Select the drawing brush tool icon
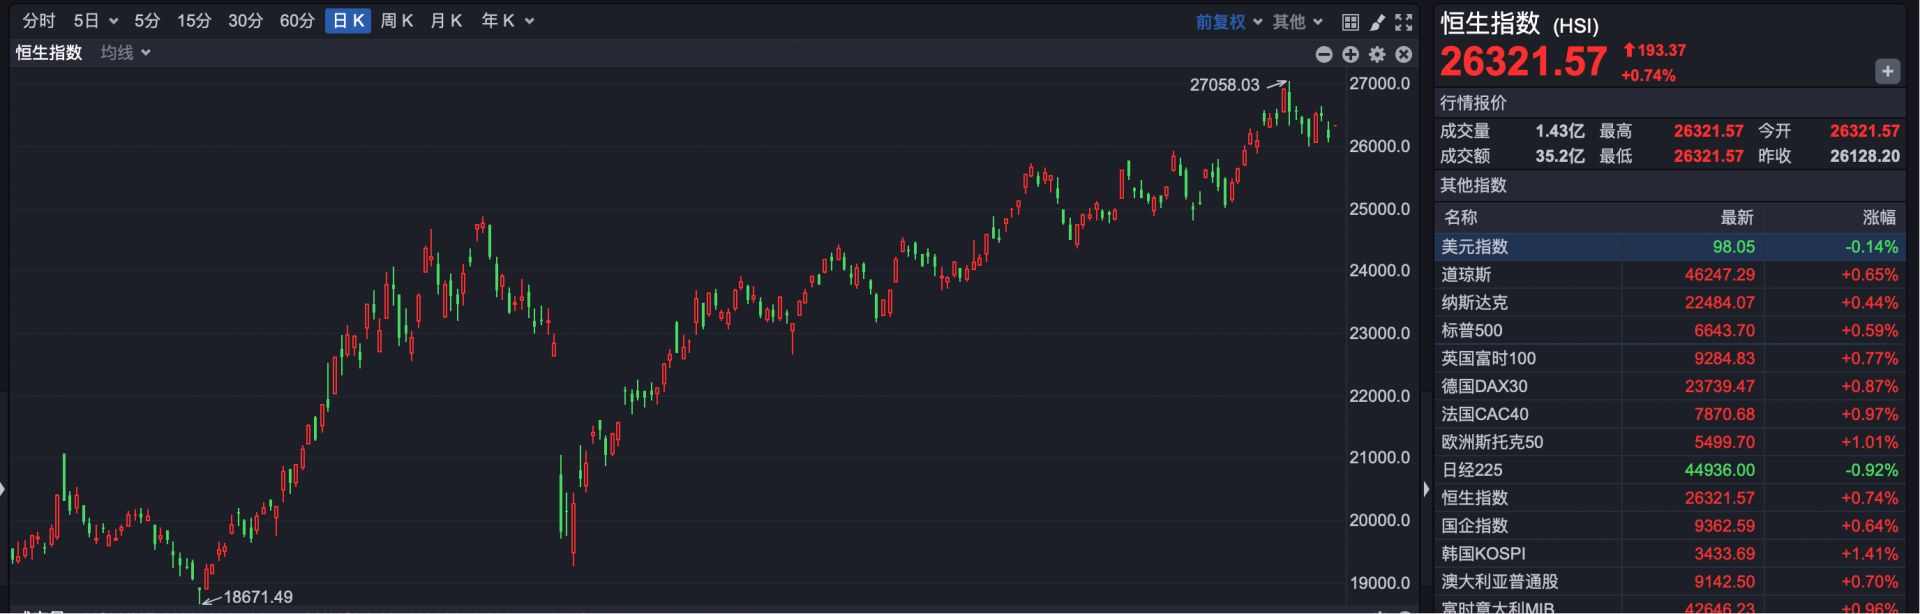The image size is (1920, 614). coord(1377,22)
